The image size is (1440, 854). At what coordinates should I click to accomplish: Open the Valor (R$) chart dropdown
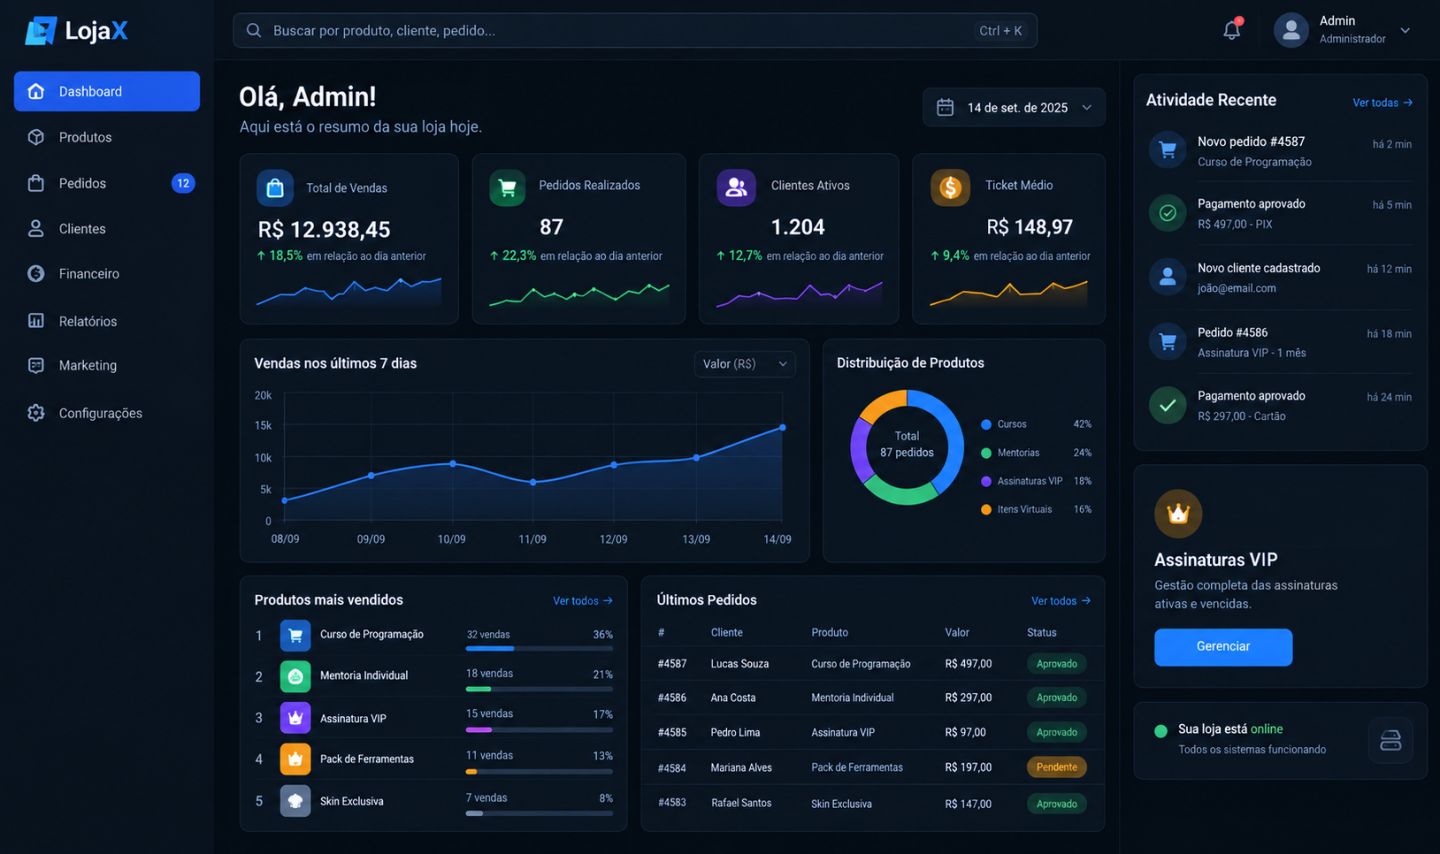[x=745, y=364]
